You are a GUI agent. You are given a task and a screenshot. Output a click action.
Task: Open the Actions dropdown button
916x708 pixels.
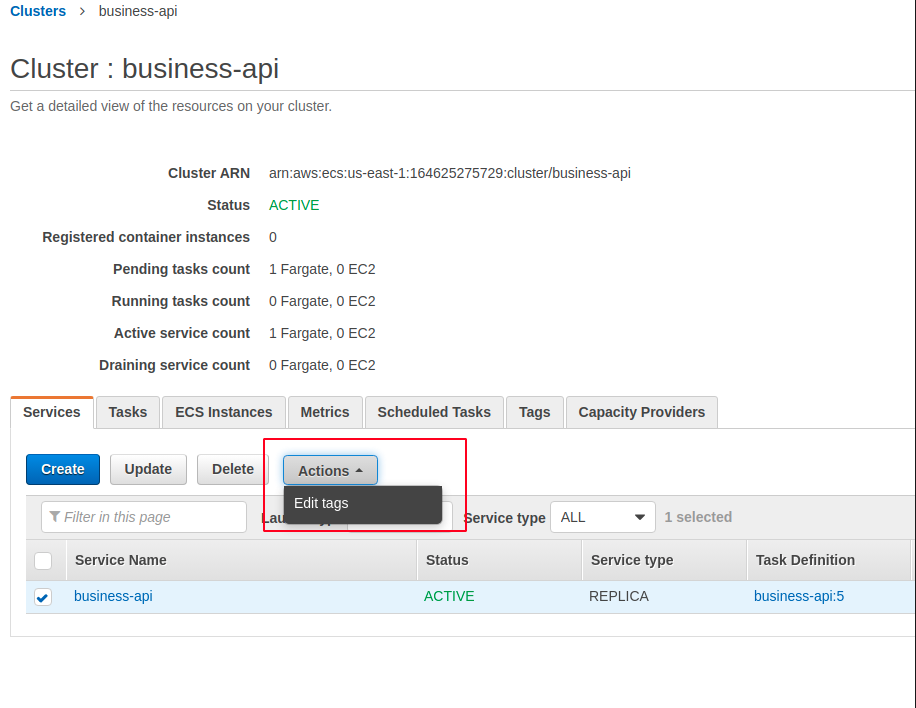pyautogui.click(x=330, y=470)
